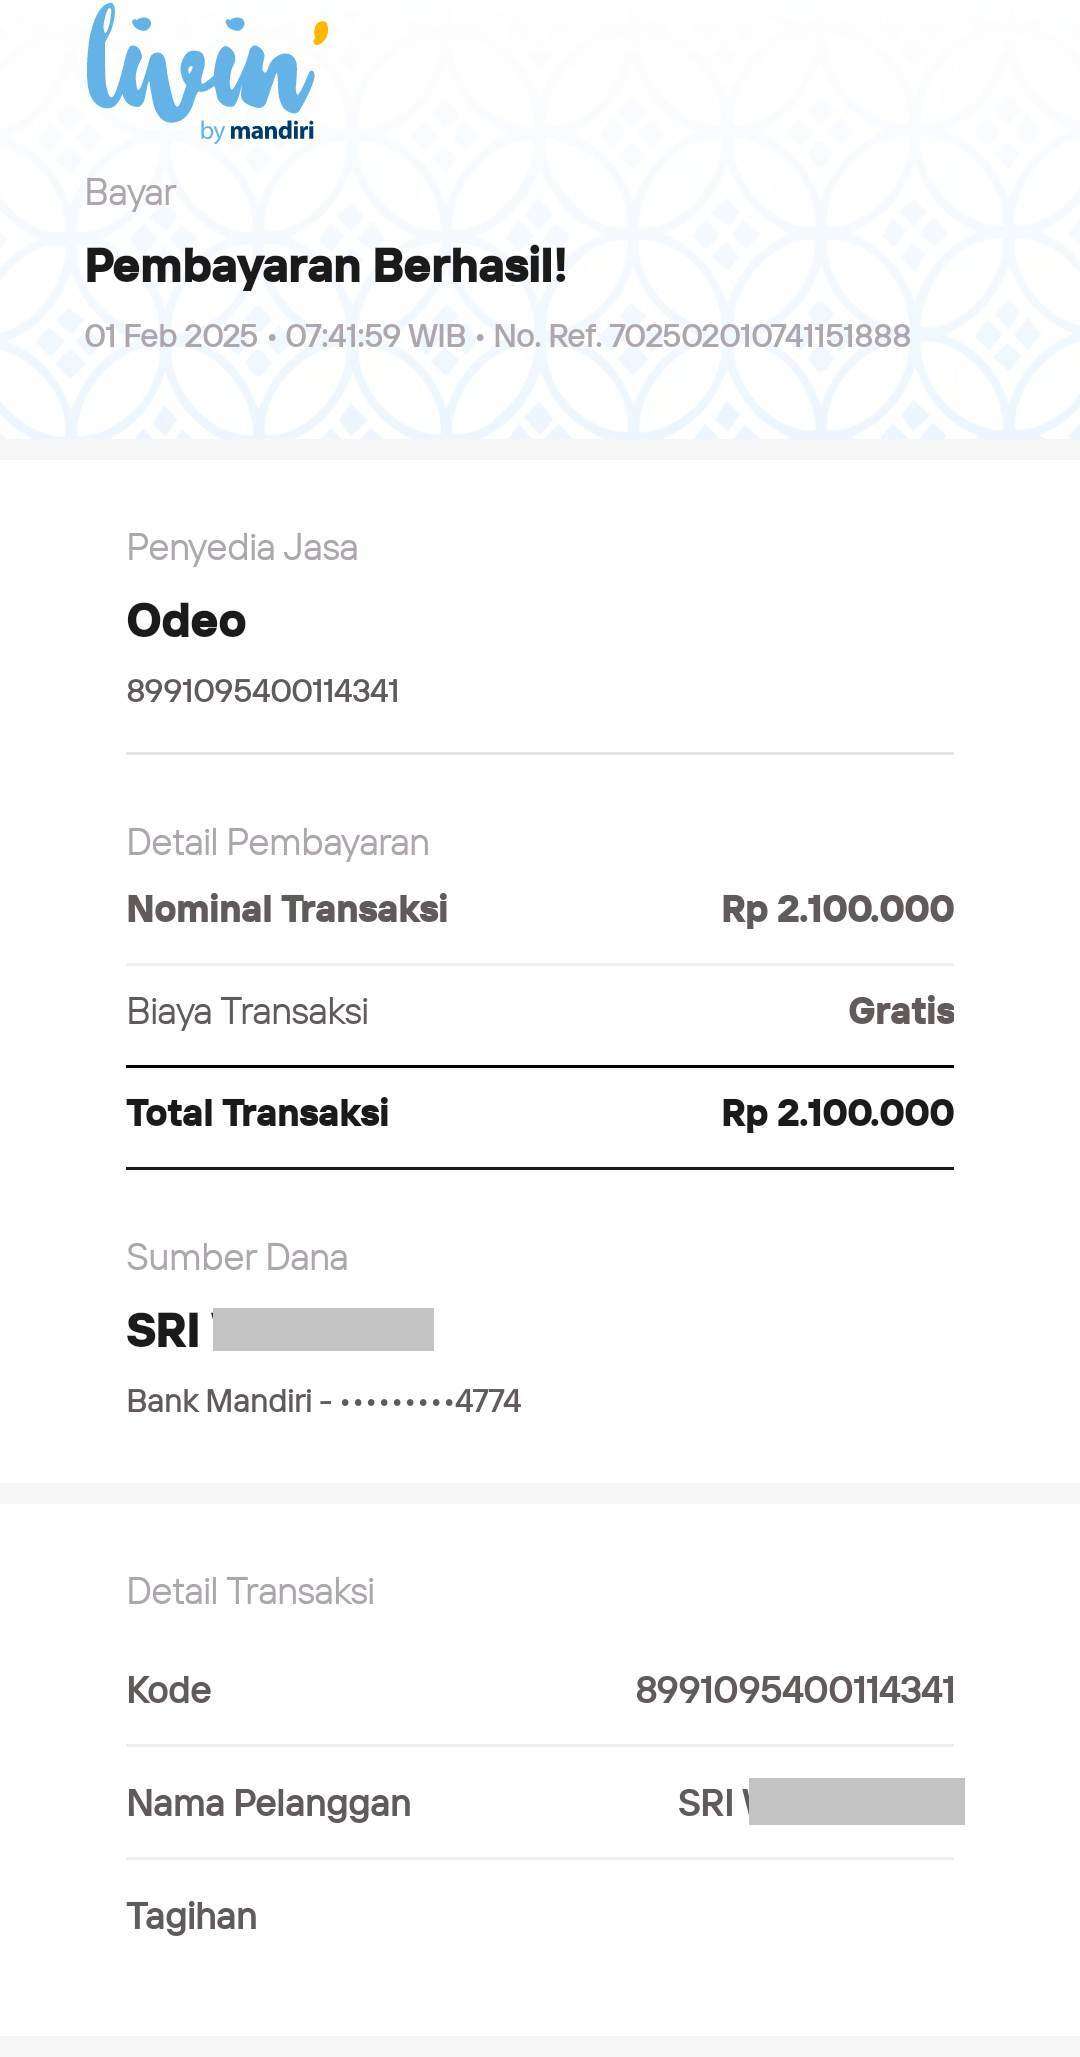Click the Detail Transaksi section header

point(251,1591)
